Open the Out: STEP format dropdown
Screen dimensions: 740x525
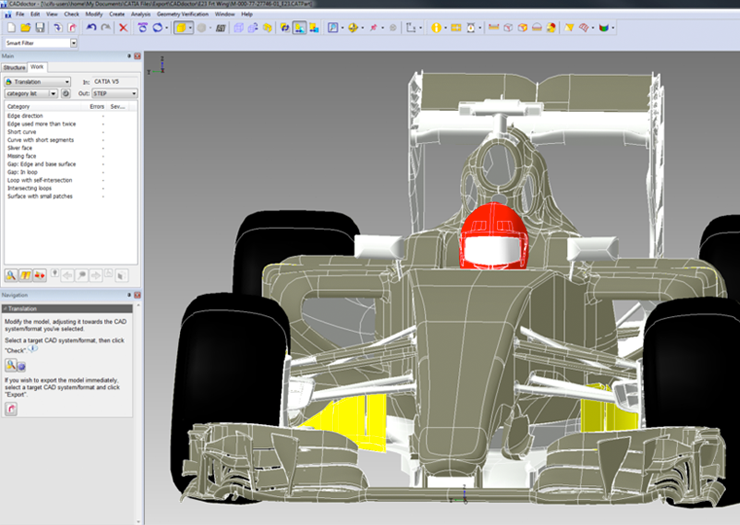(x=115, y=93)
